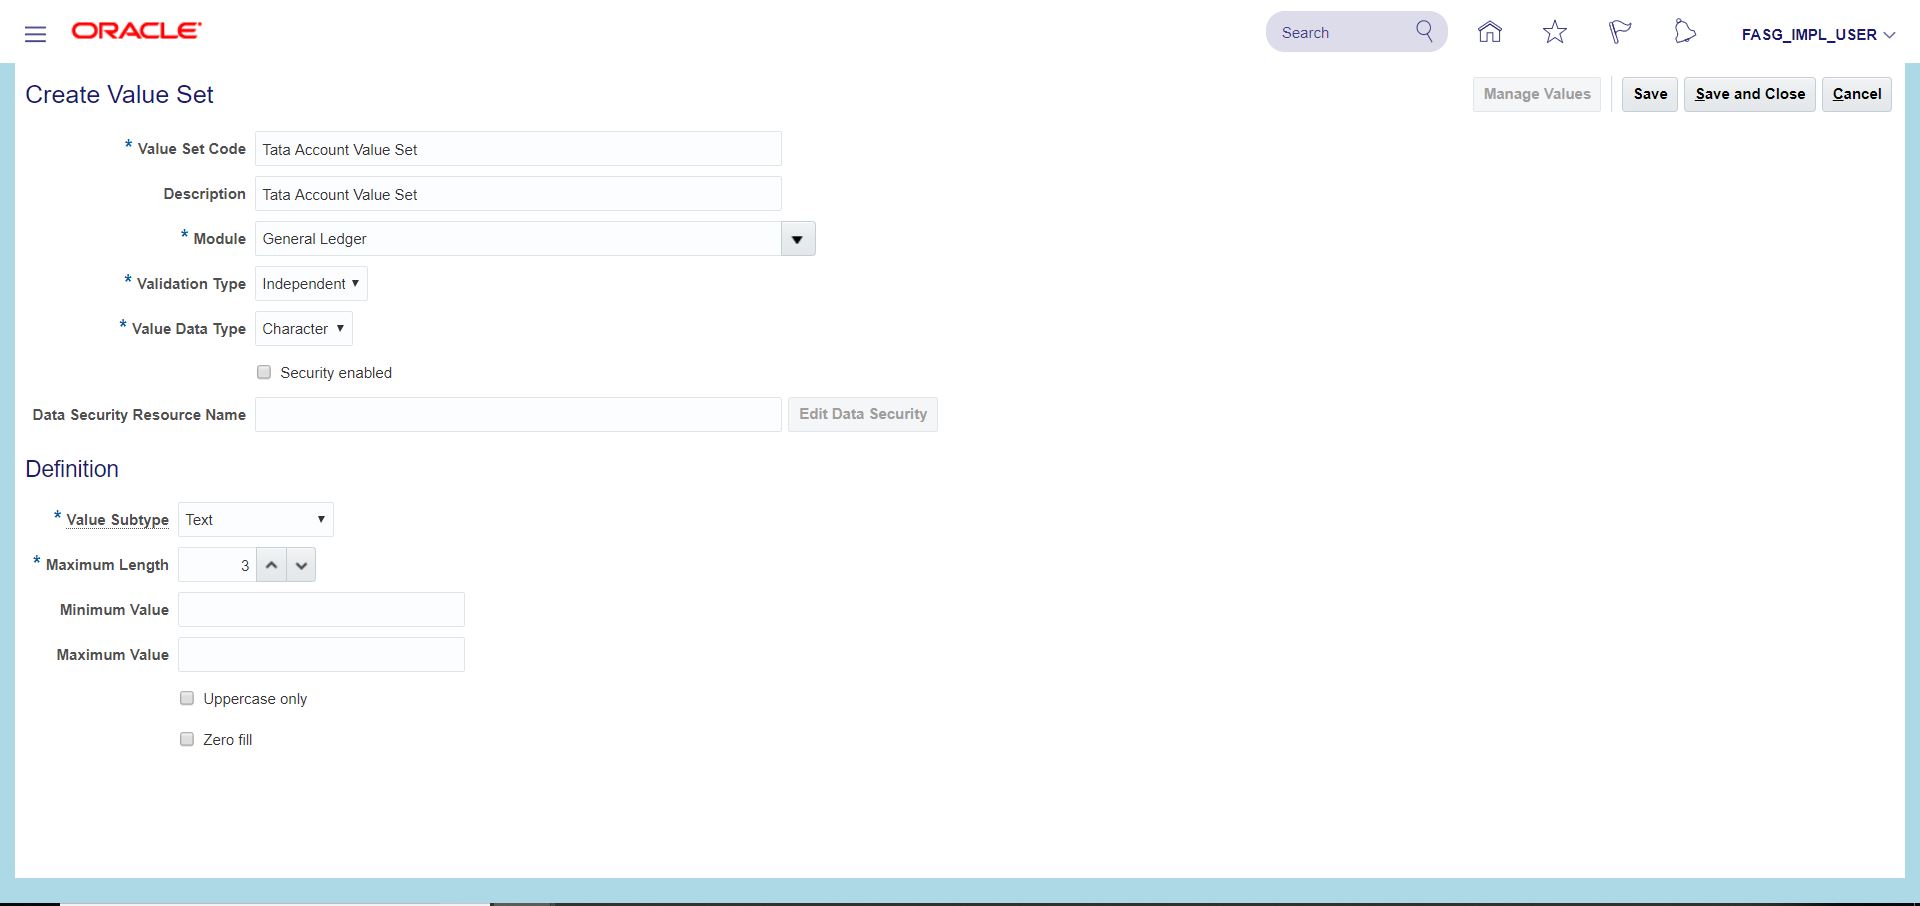1920x906 pixels.
Task: Click the Oracle logo
Action: click(x=136, y=31)
